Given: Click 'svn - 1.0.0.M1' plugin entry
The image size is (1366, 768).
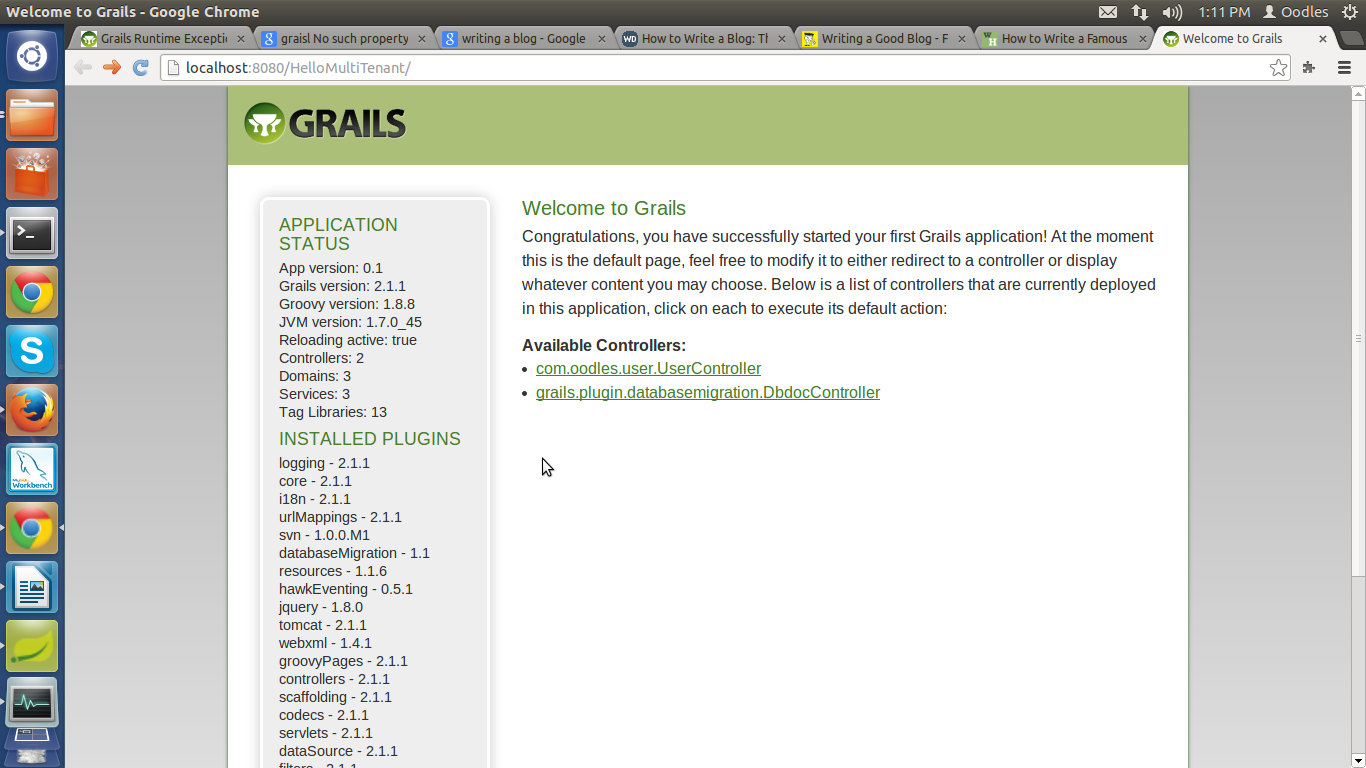Looking at the screenshot, I should point(324,535).
